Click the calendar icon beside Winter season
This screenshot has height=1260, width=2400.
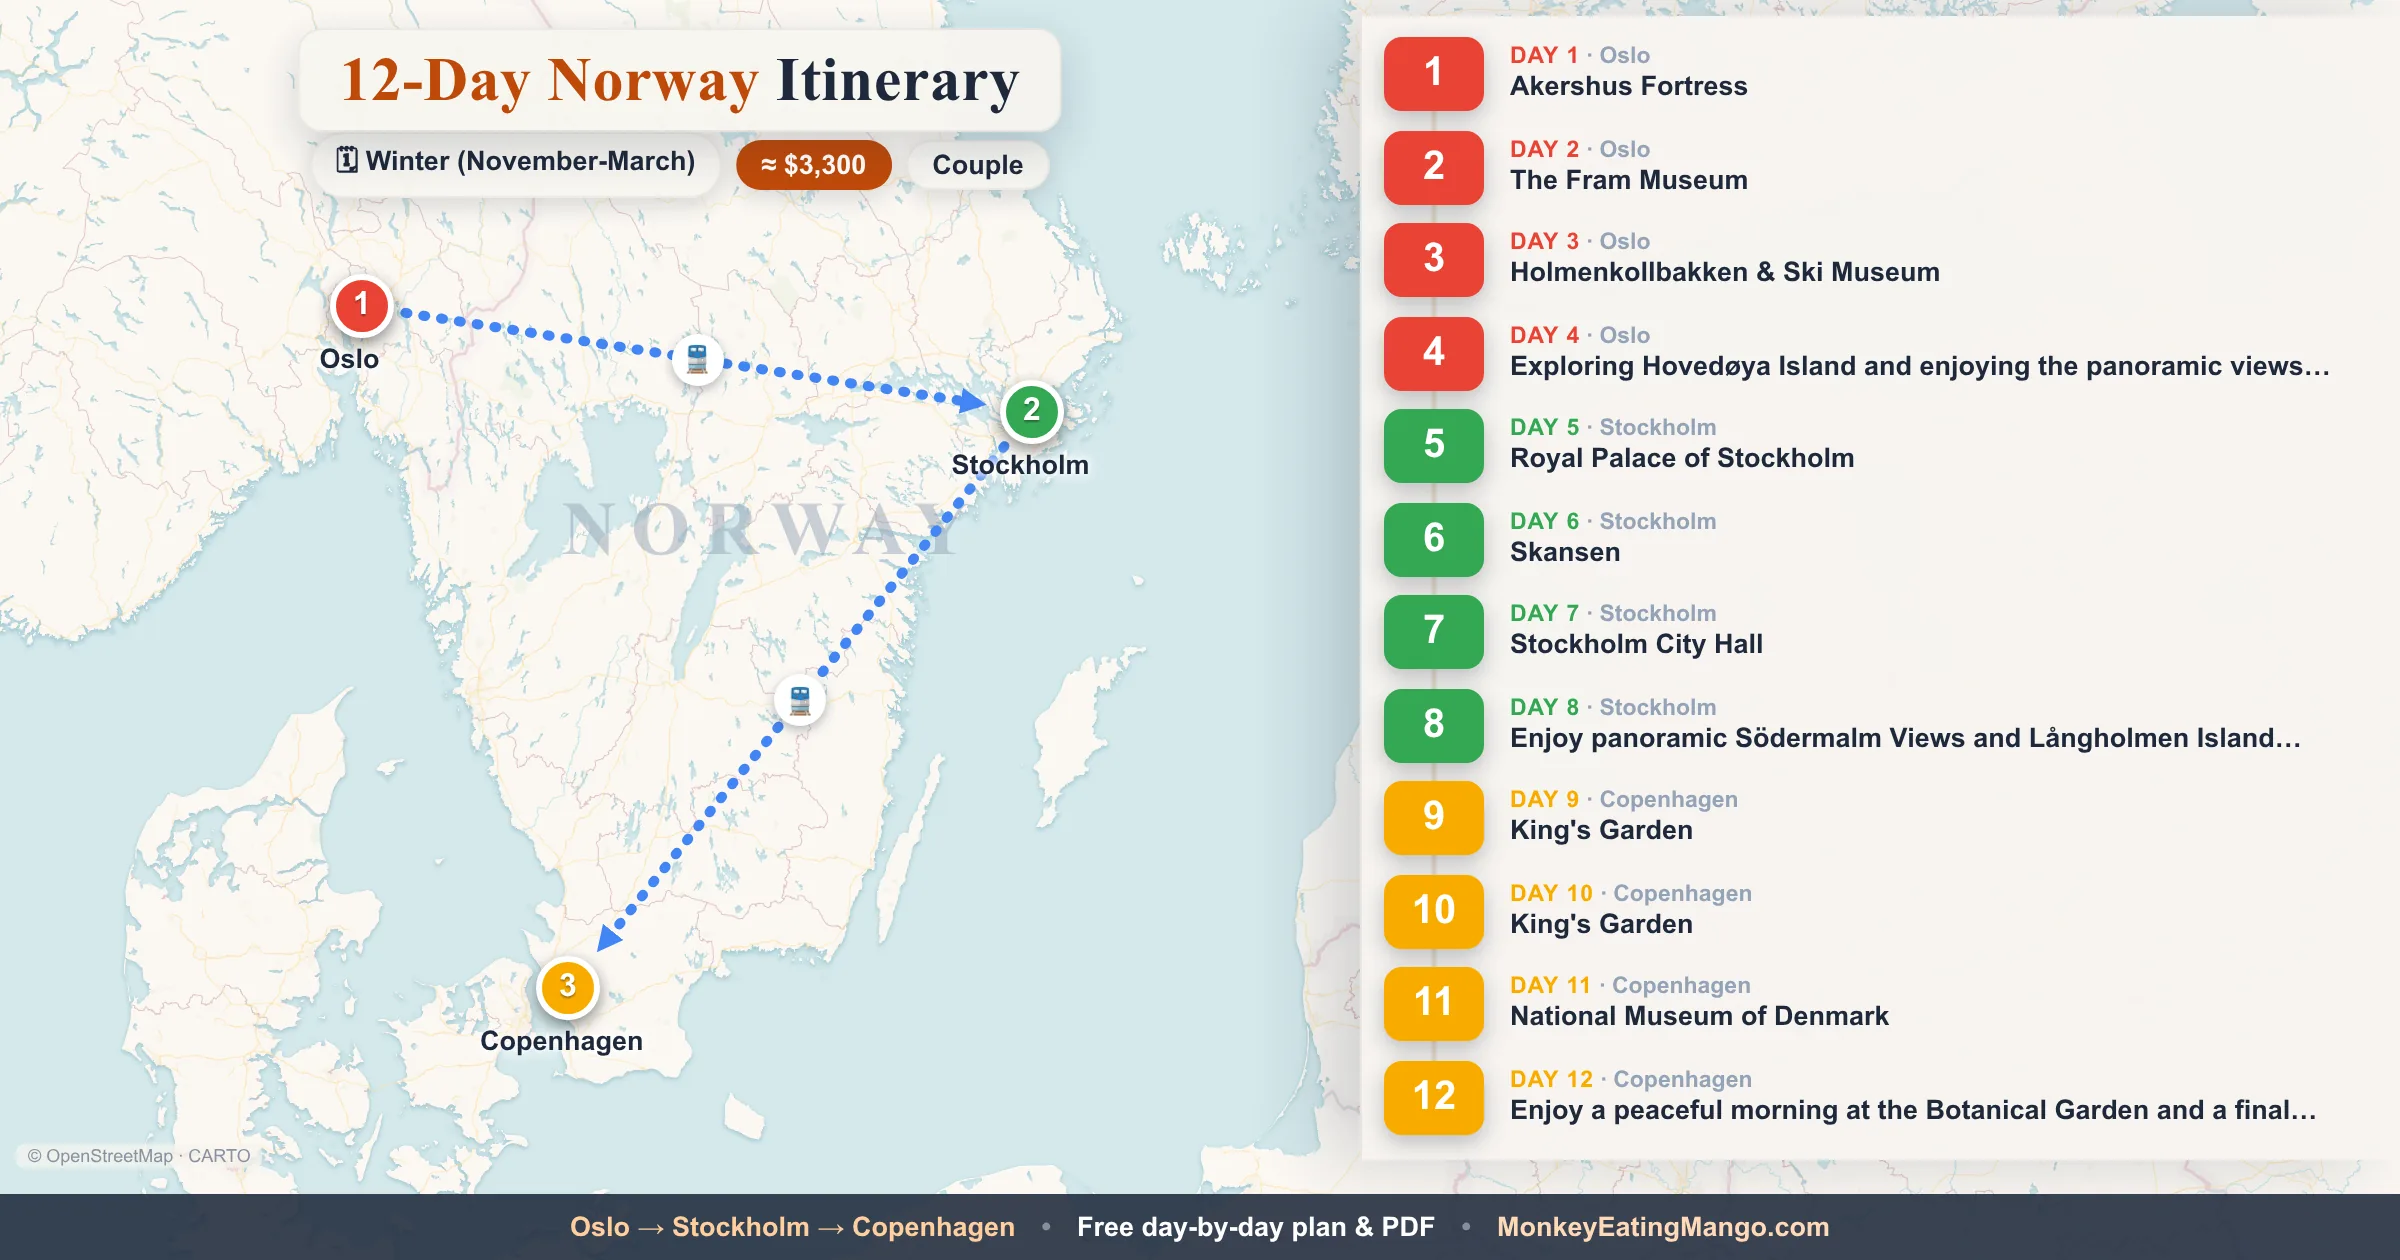click(x=347, y=160)
